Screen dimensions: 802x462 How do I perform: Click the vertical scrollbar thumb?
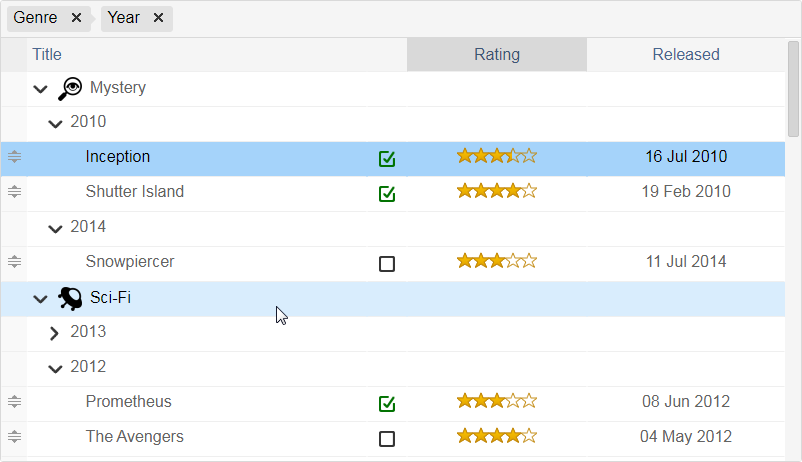point(793,89)
